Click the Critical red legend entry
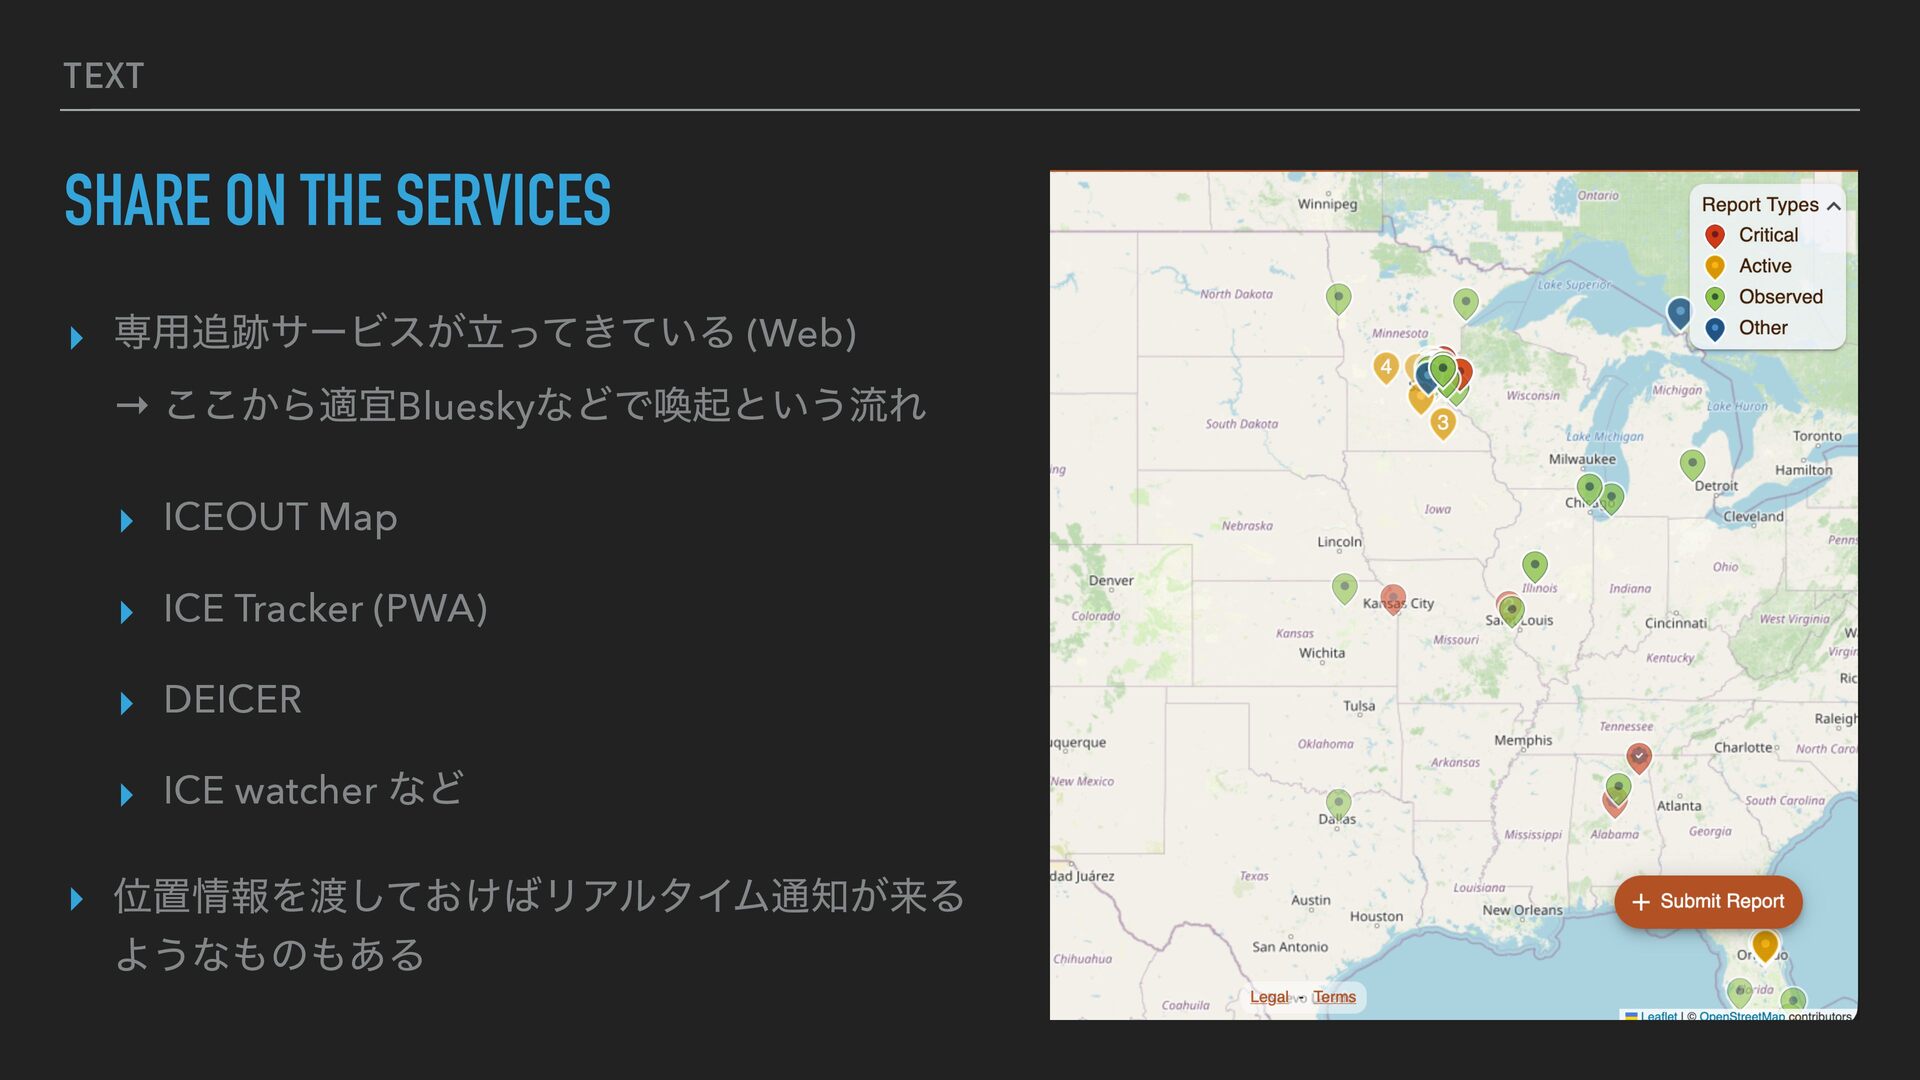This screenshot has height=1080, width=1920. tap(1767, 235)
